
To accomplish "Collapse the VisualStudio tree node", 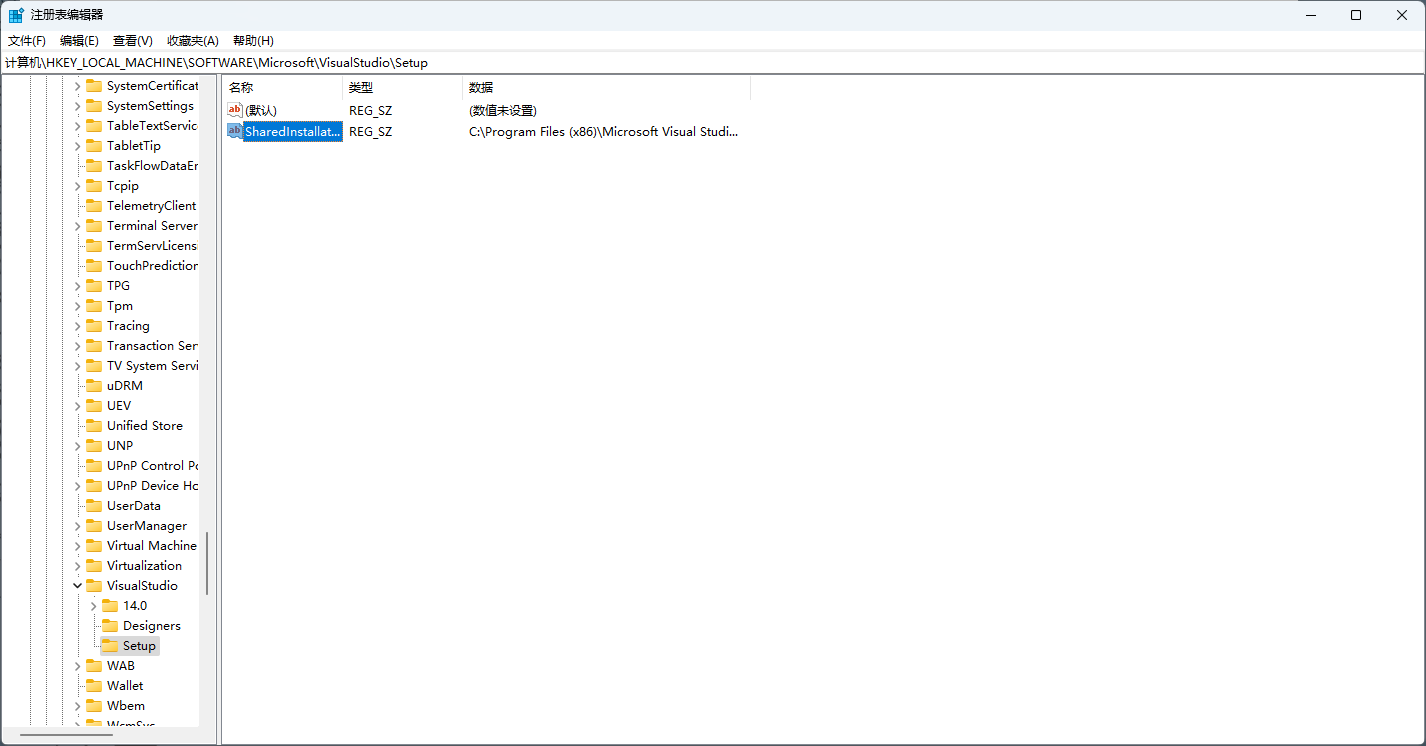I will pyautogui.click(x=77, y=586).
